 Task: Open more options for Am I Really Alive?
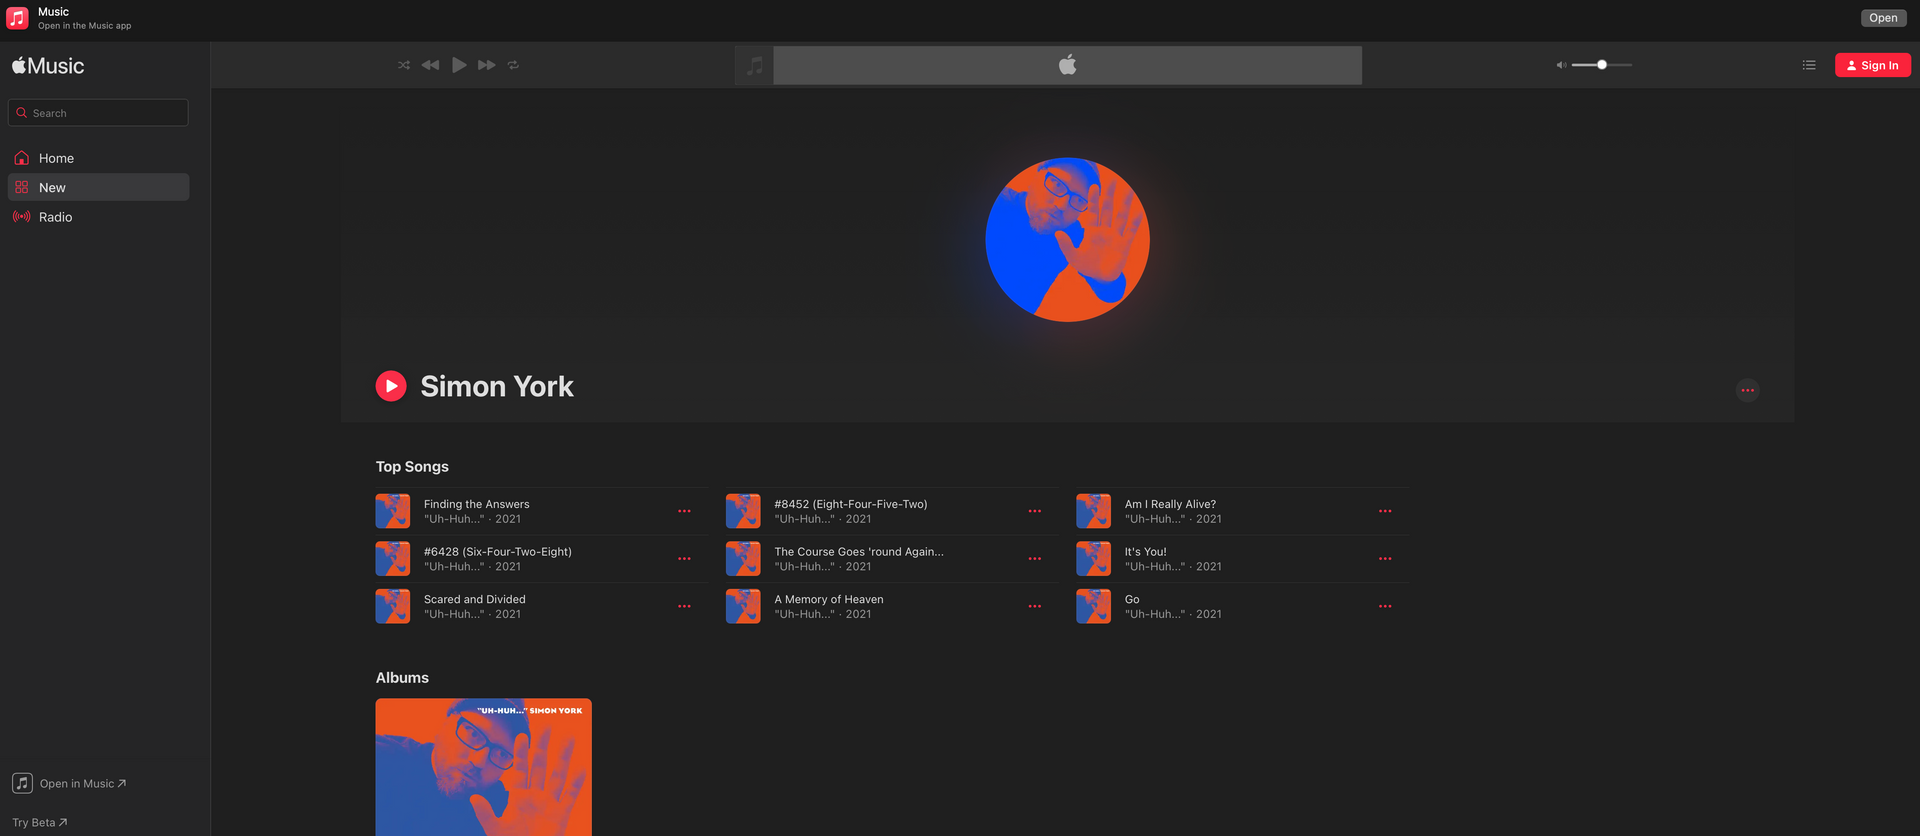pos(1385,511)
